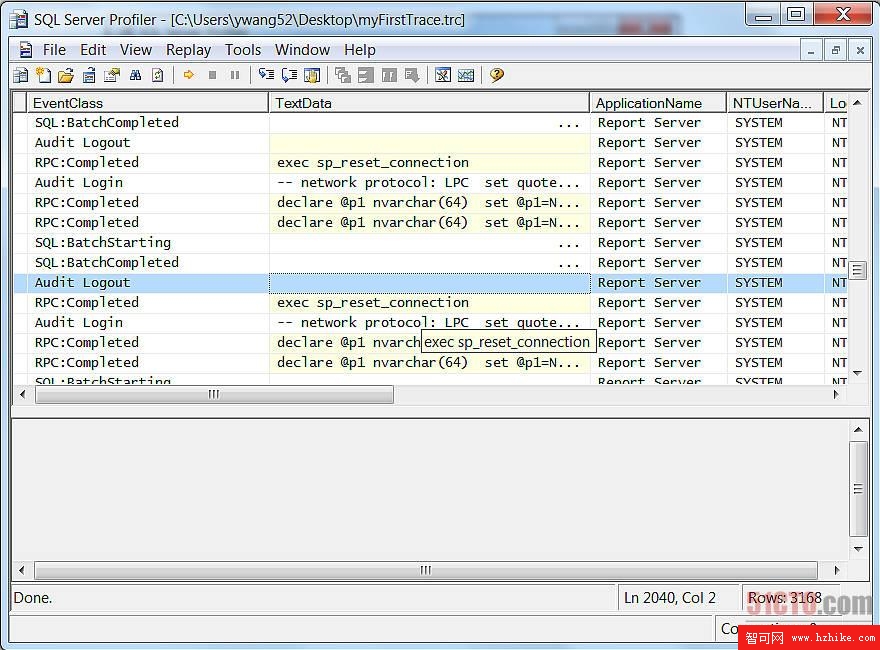Click the grayed icon with down arrow
The height and width of the screenshot is (650, 880).
click(412, 75)
